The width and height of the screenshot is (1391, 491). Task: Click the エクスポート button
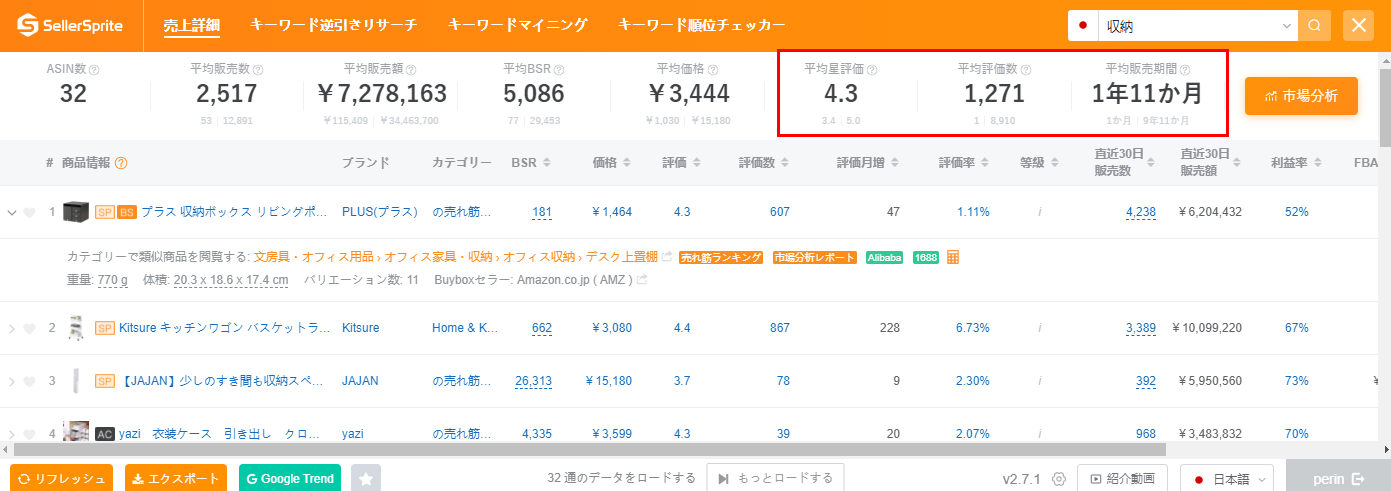pyautogui.click(x=176, y=479)
